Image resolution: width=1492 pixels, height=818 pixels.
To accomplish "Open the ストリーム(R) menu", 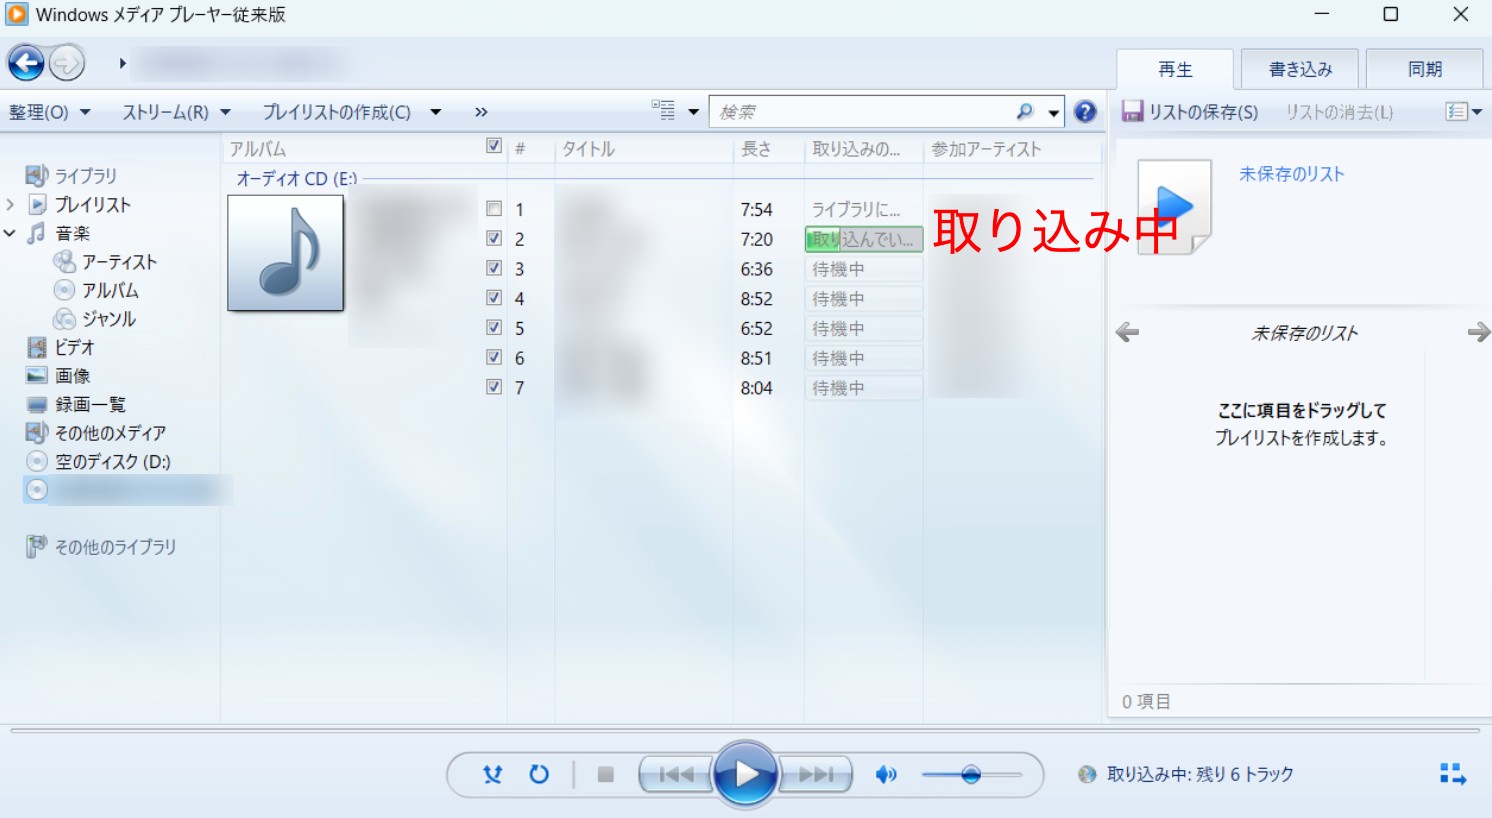I will (176, 112).
